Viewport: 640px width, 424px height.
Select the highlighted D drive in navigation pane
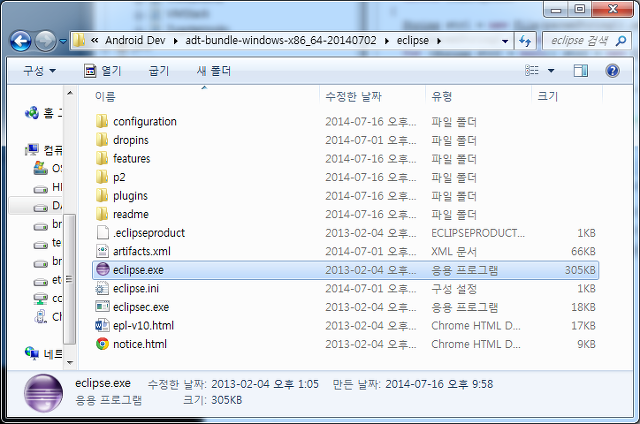click(x=36, y=205)
